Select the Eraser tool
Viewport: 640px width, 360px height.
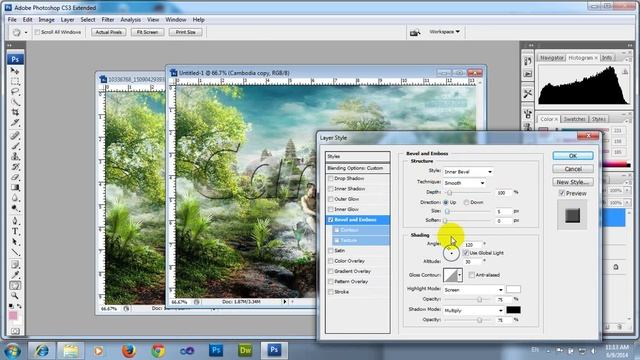(x=15, y=177)
